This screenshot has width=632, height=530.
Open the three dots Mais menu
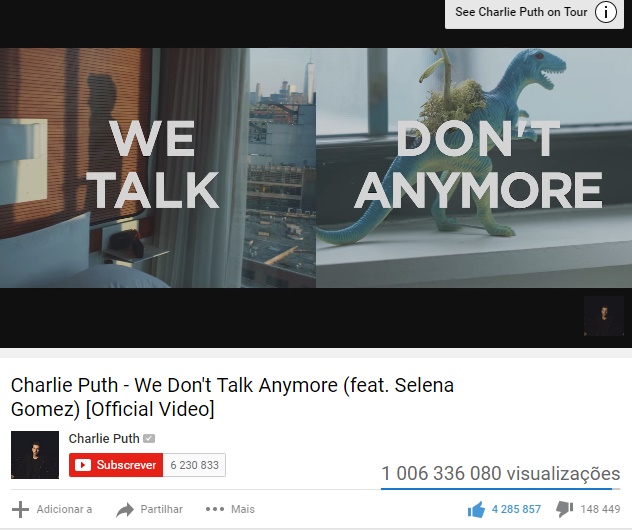tap(215, 509)
